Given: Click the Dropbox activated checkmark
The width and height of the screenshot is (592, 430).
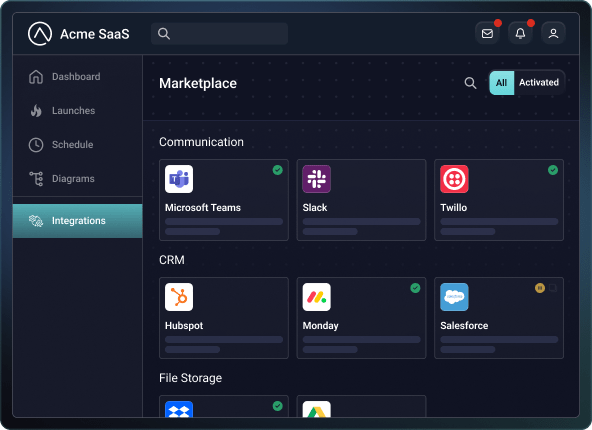Looking at the screenshot, I should tap(278, 406).
